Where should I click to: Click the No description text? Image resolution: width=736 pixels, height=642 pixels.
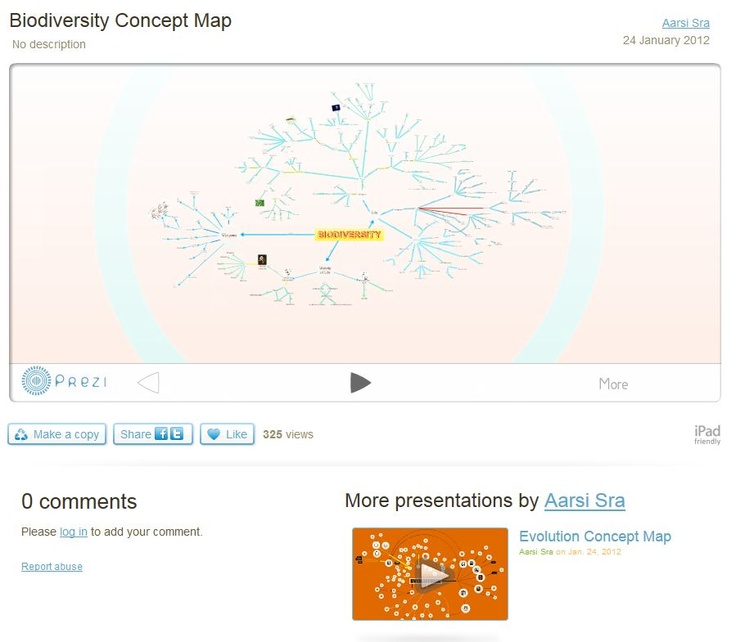(x=49, y=44)
